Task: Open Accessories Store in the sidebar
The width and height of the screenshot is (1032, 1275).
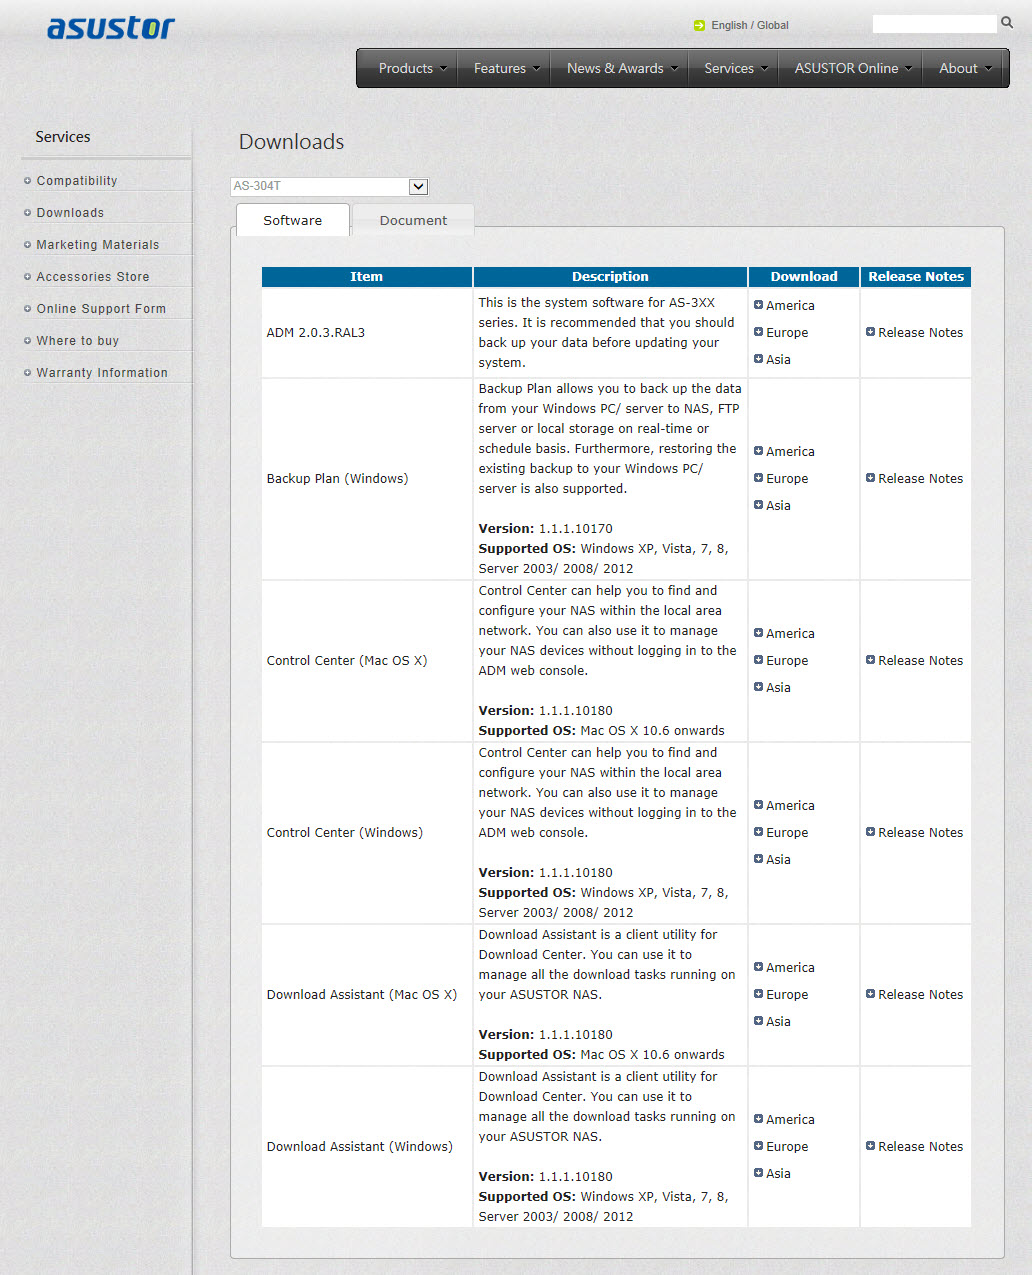Action: (93, 277)
